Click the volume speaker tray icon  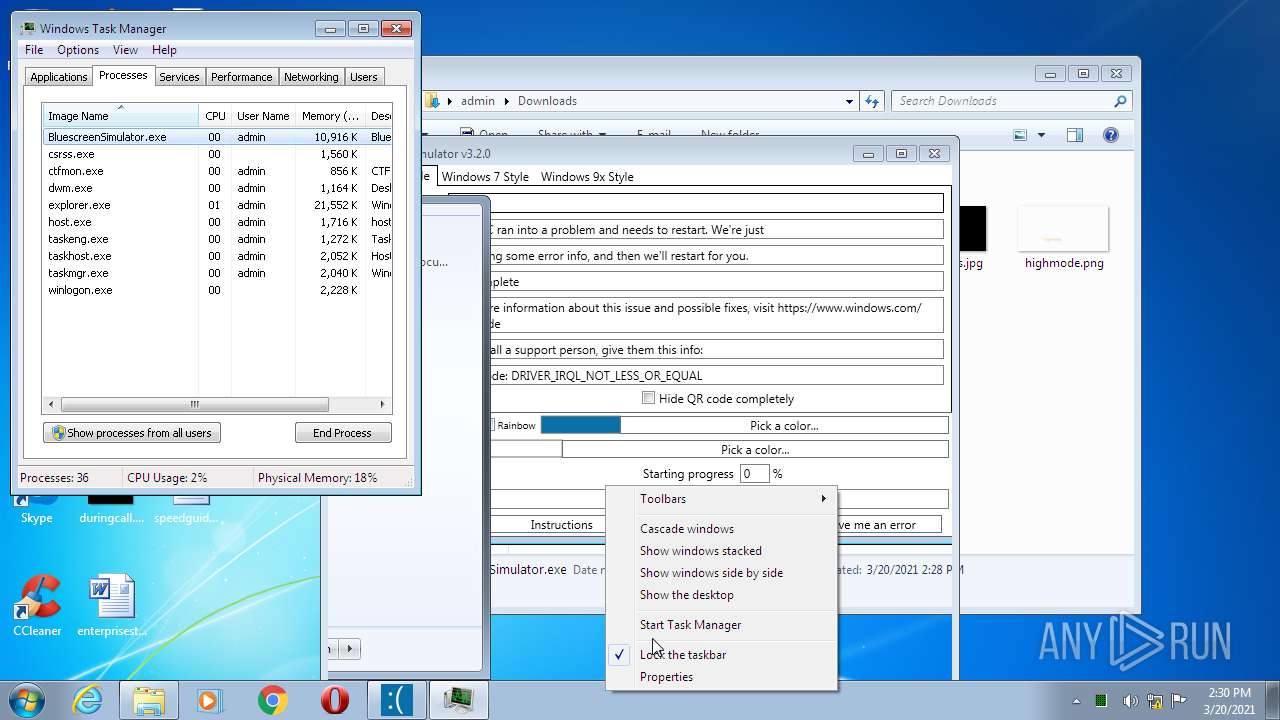click(x=1130, y=701)
